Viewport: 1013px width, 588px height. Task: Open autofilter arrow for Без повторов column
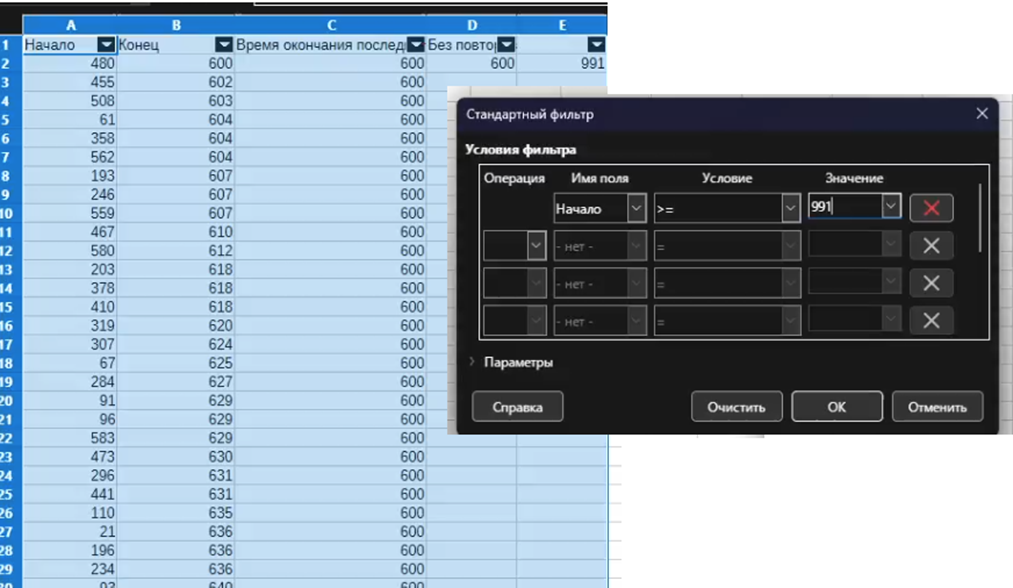506,45
